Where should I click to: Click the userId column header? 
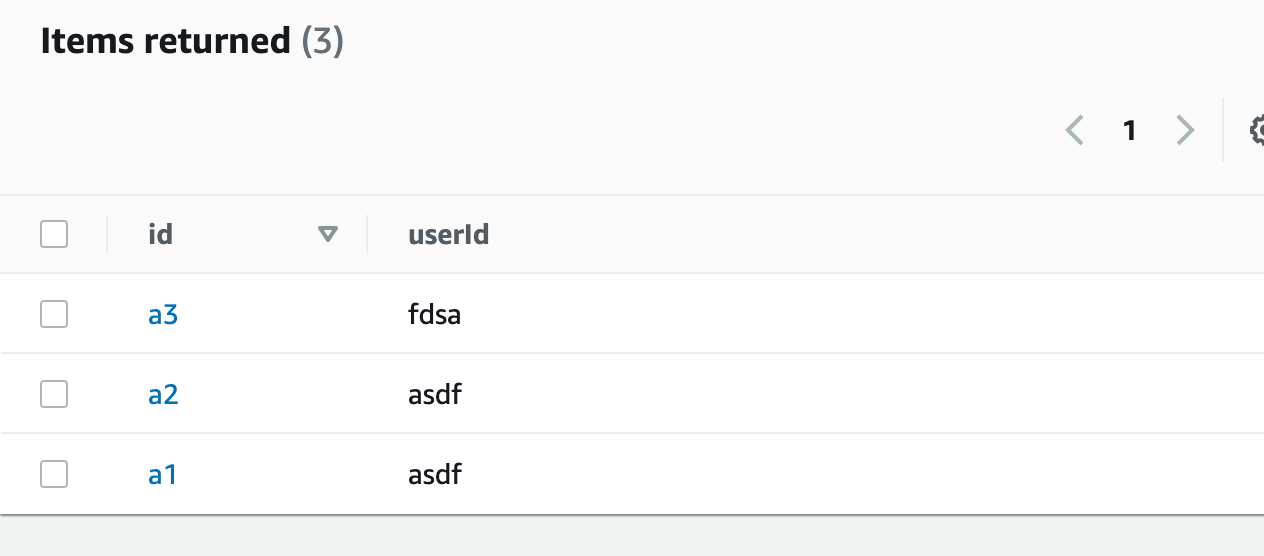click(448, 235)
